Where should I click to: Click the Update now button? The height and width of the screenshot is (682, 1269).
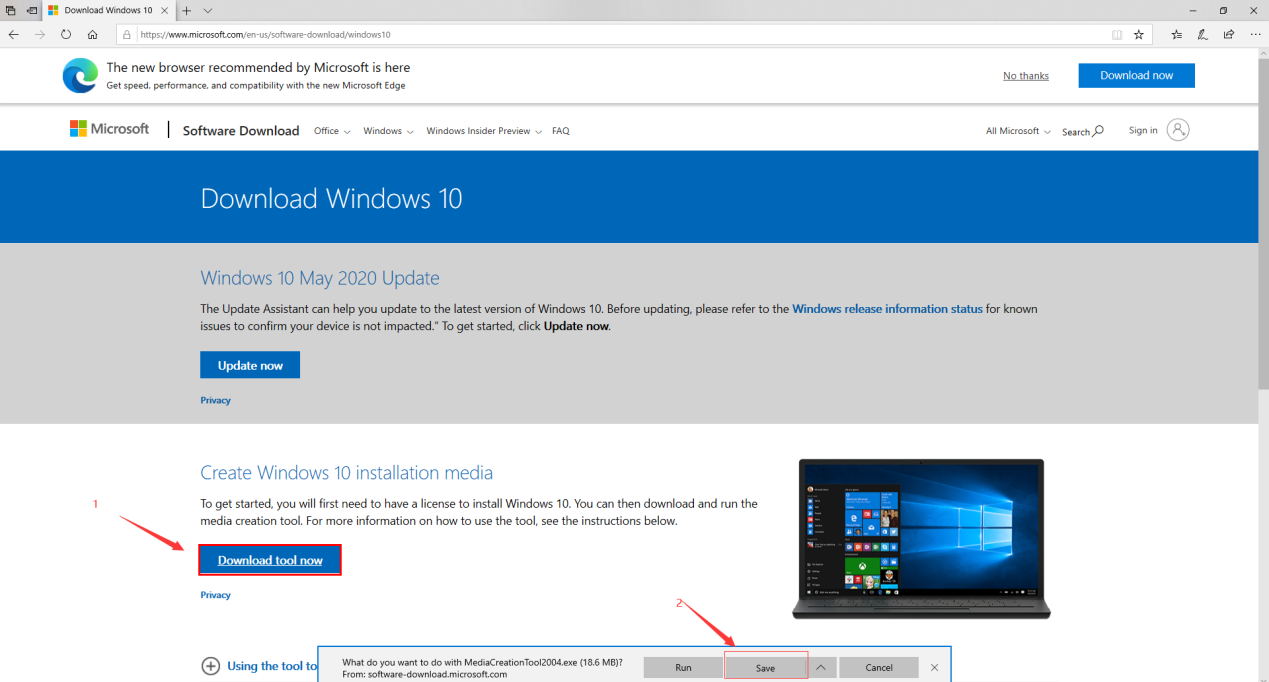tap(250, 365)
